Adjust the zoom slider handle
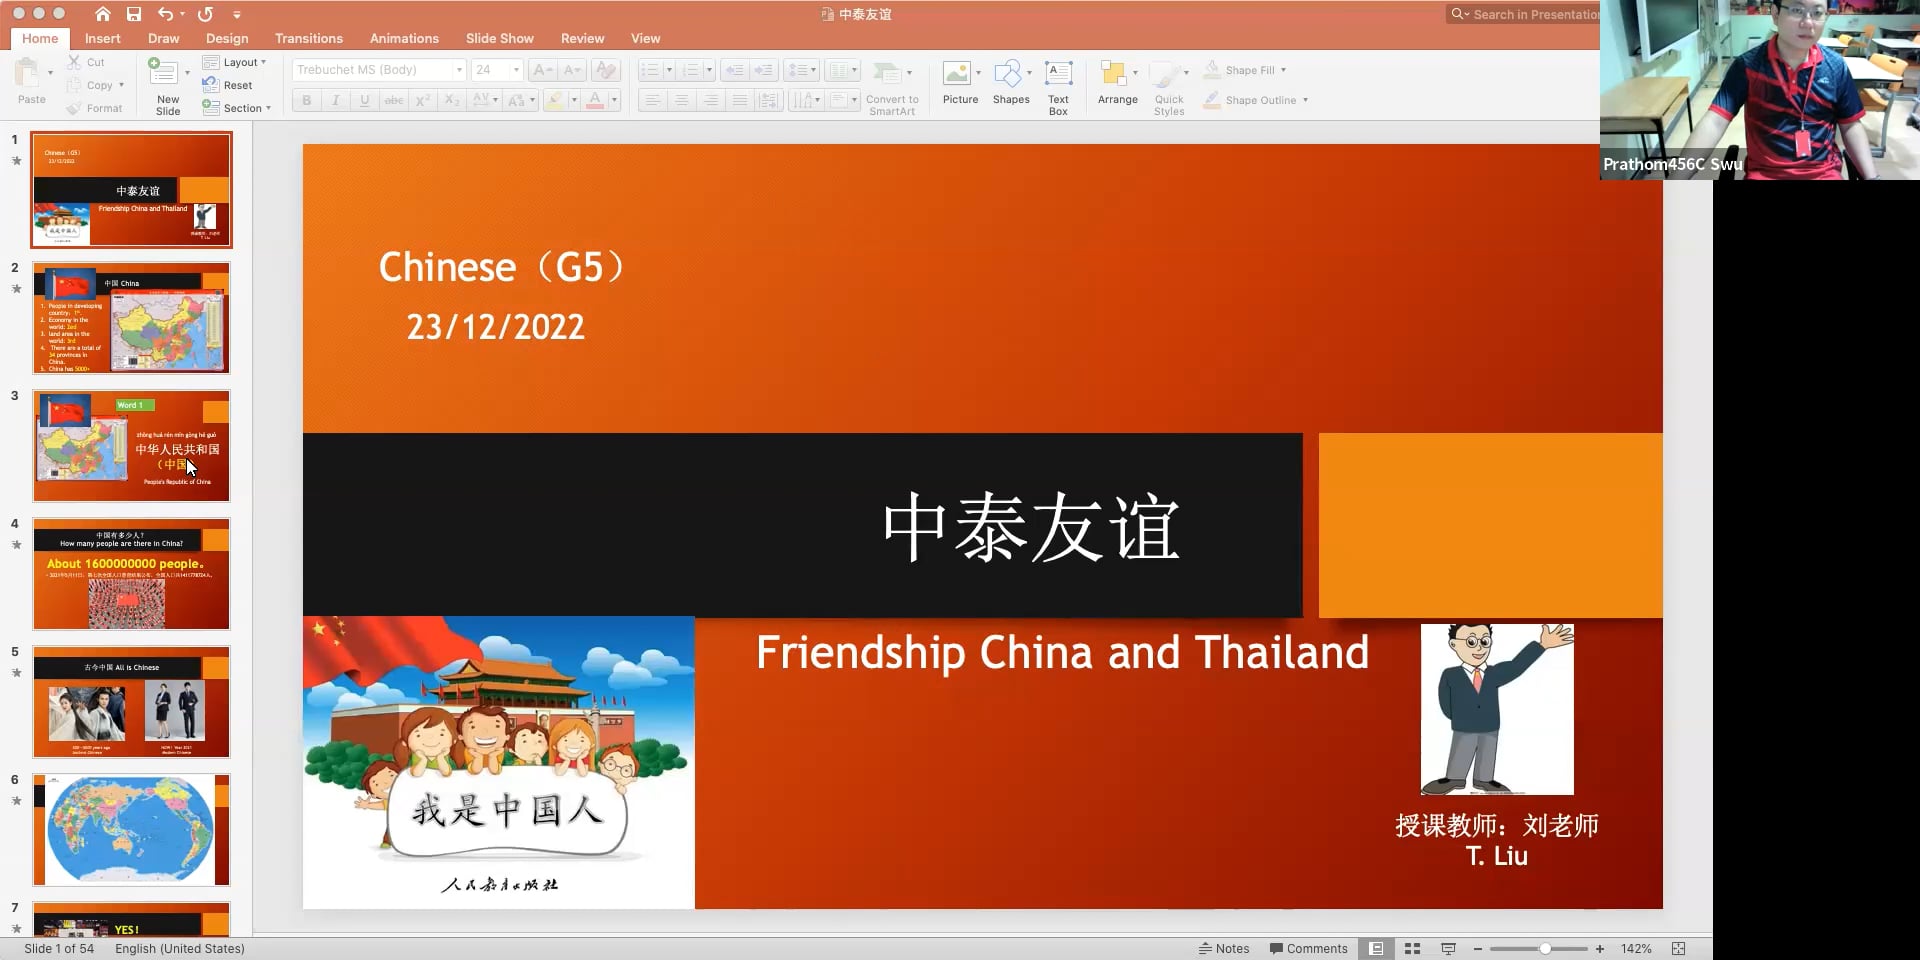1920x960 pixels. [1545, 948]
